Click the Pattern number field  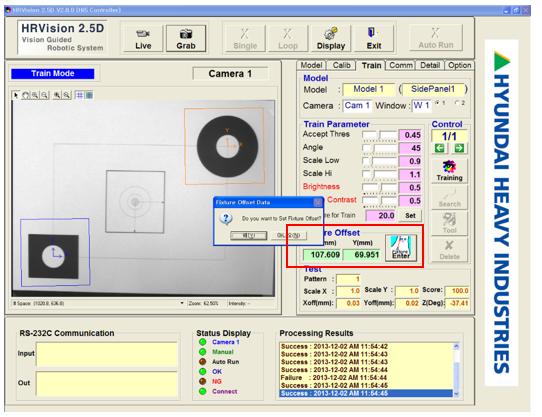[348, 279]
